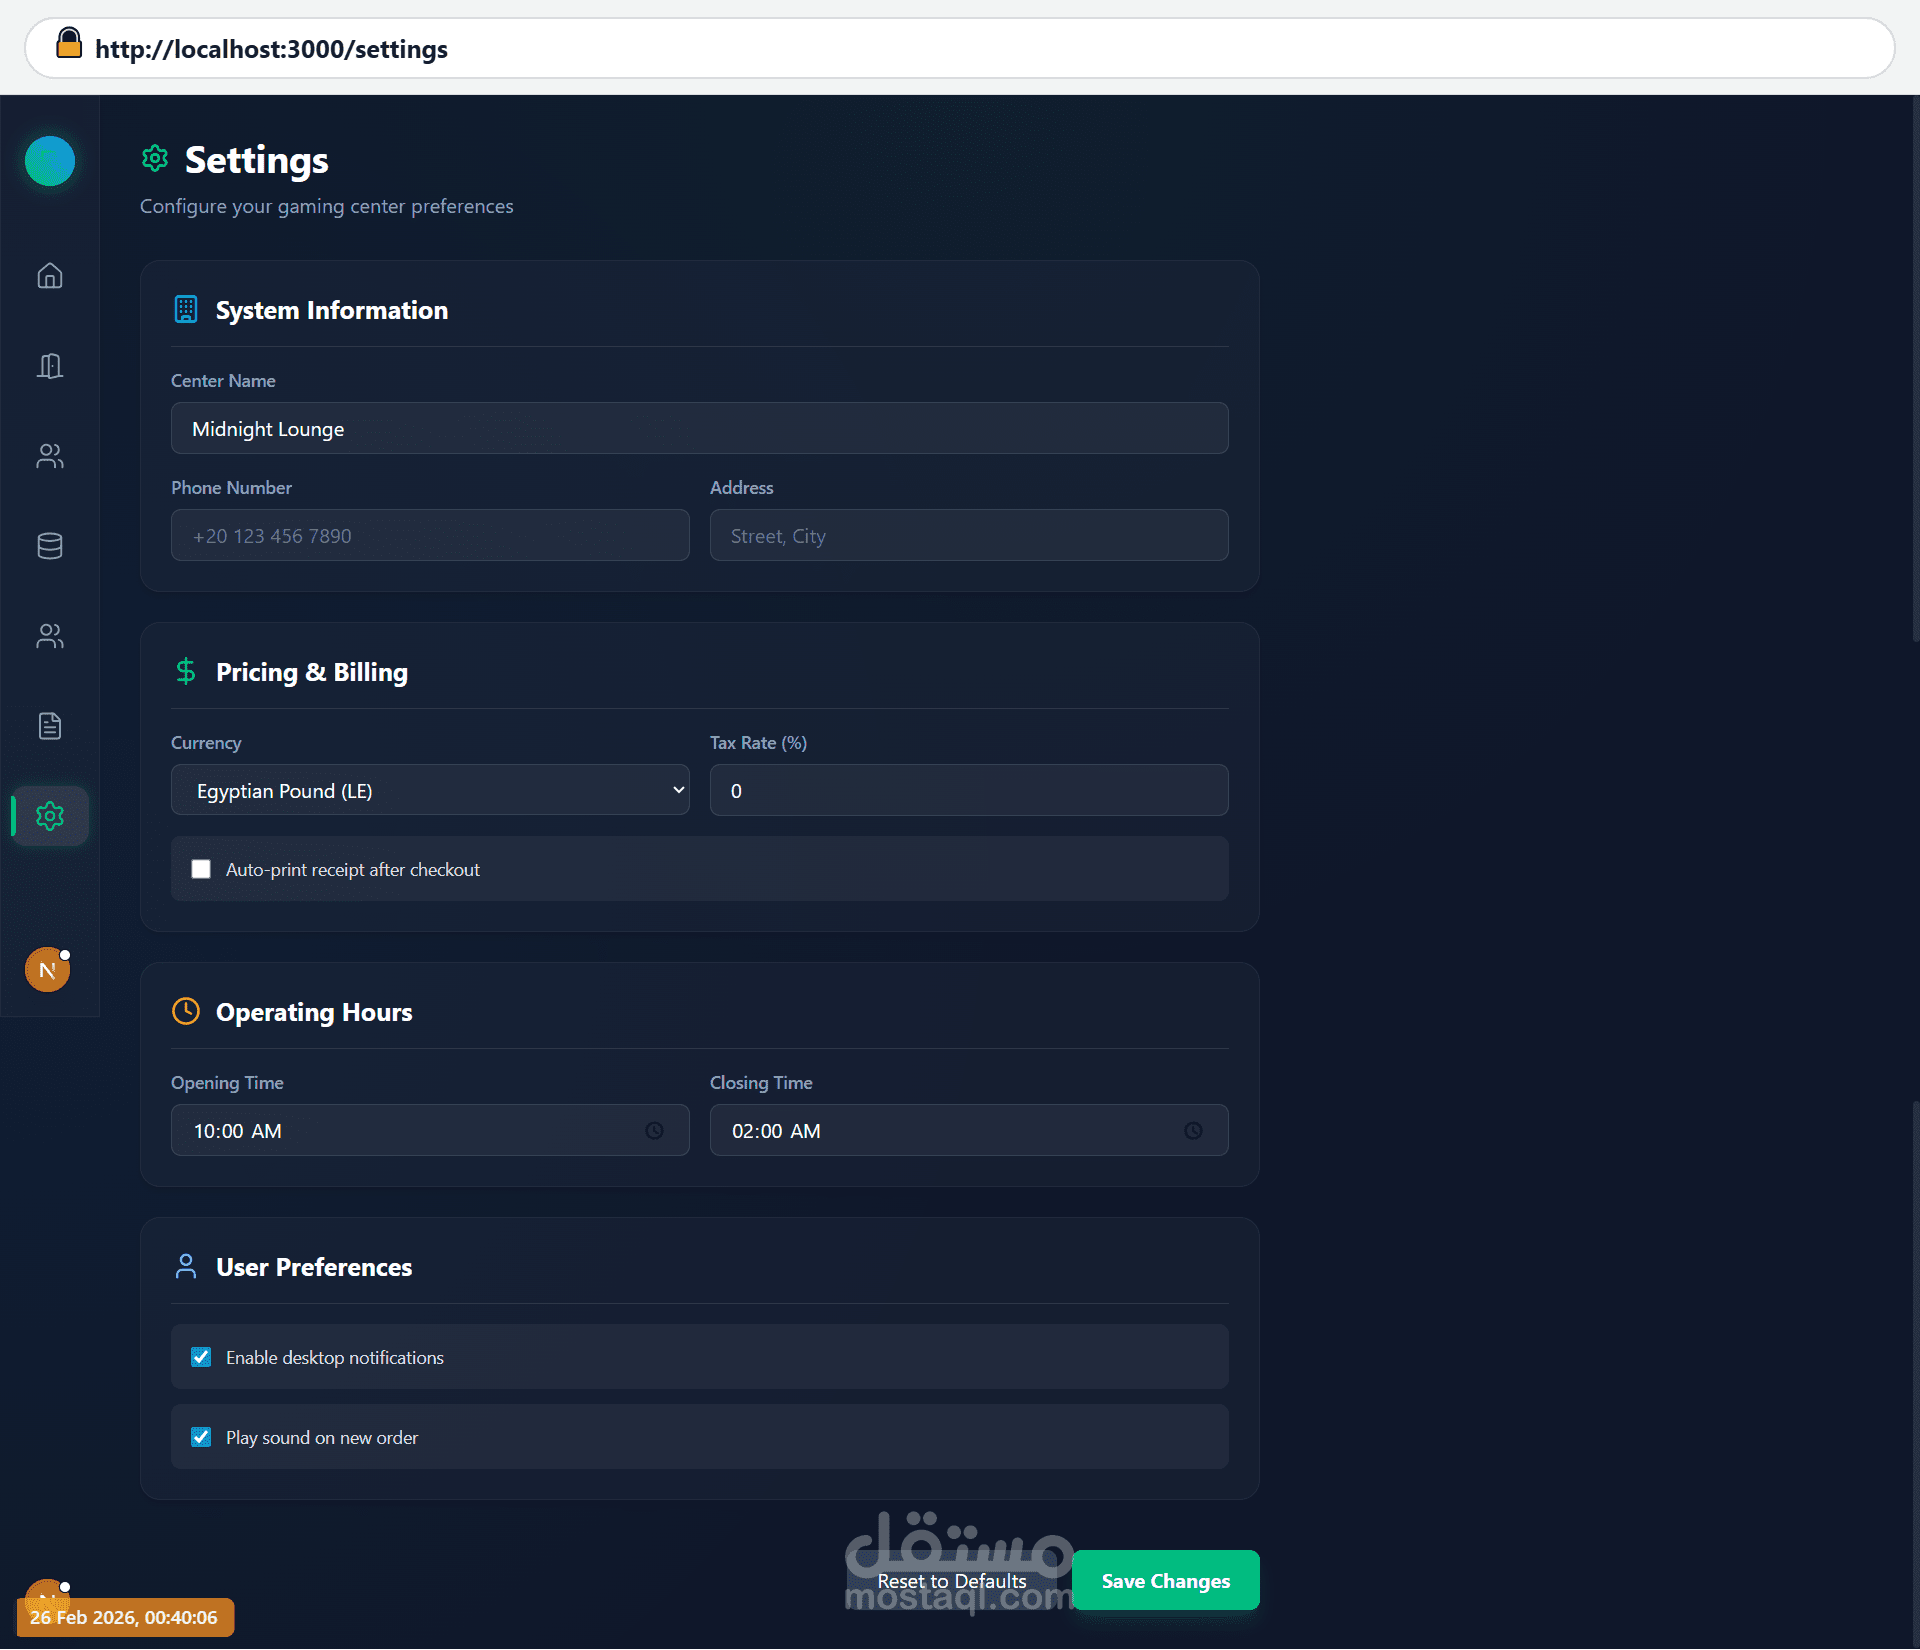
Task: Uncheck Enable desktop notifications
Action: click(x=201, y=1357)
